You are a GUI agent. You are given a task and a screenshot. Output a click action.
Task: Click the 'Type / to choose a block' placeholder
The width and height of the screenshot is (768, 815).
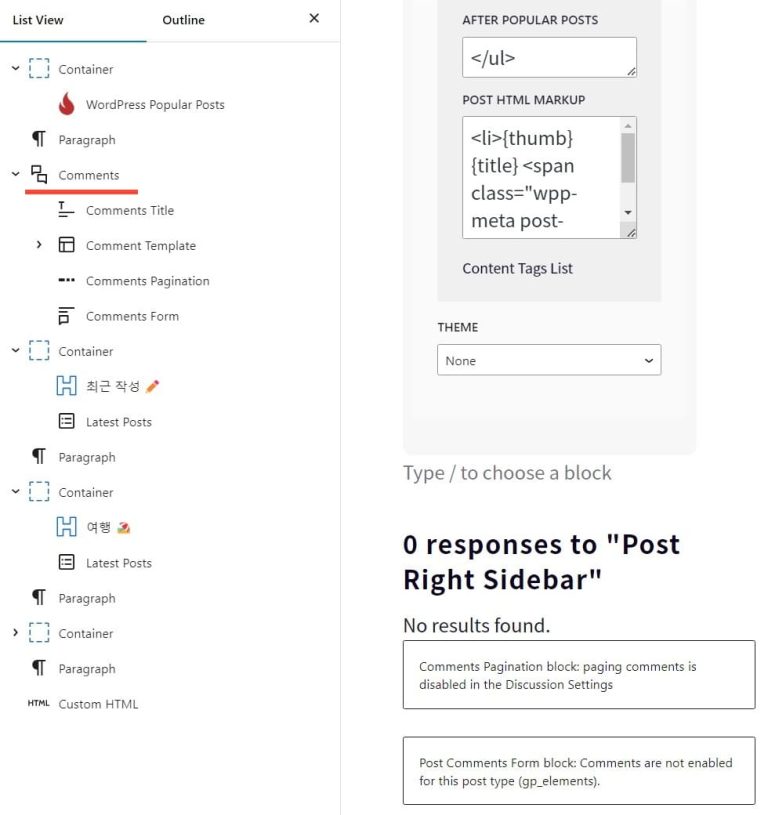click(x=507, y=473)
